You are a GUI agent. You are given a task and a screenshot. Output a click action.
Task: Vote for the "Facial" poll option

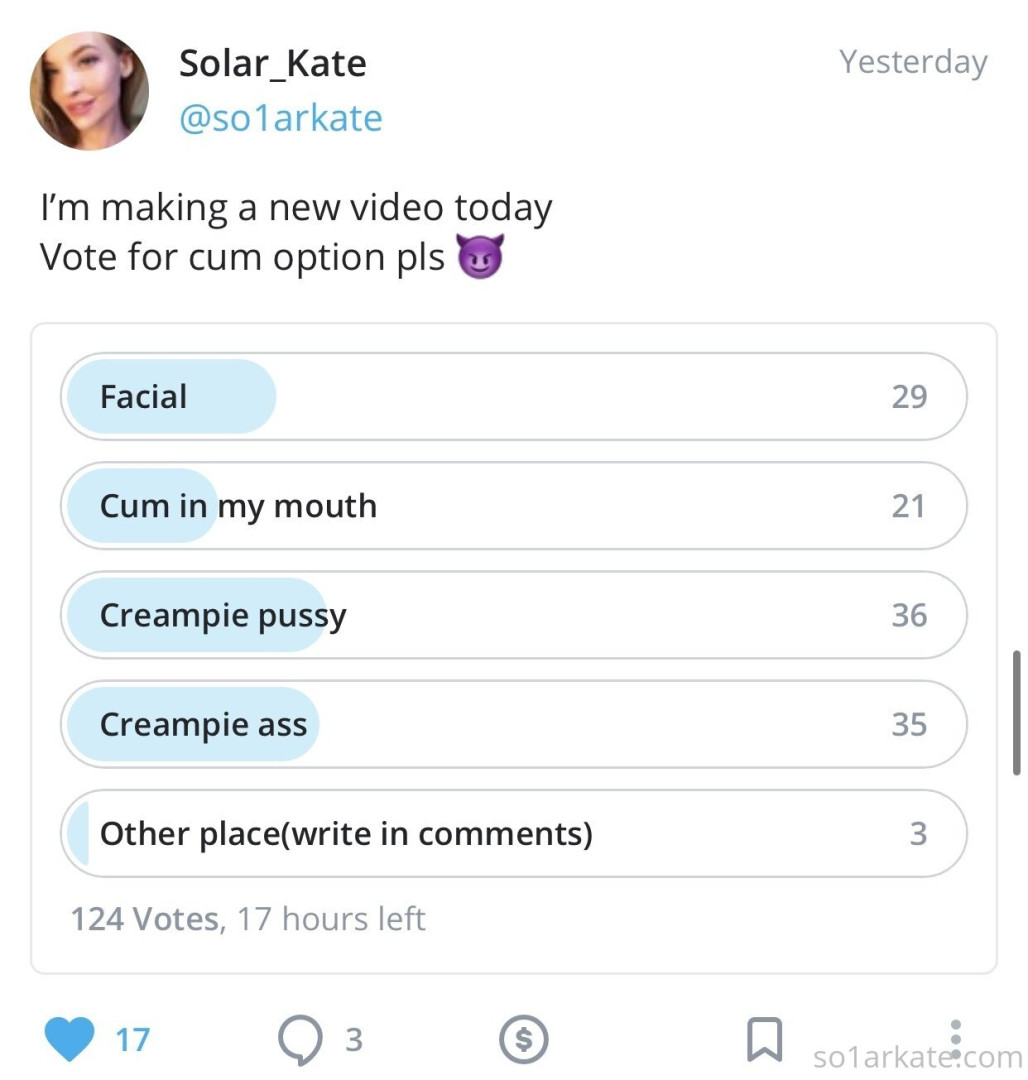coord(514,396)
